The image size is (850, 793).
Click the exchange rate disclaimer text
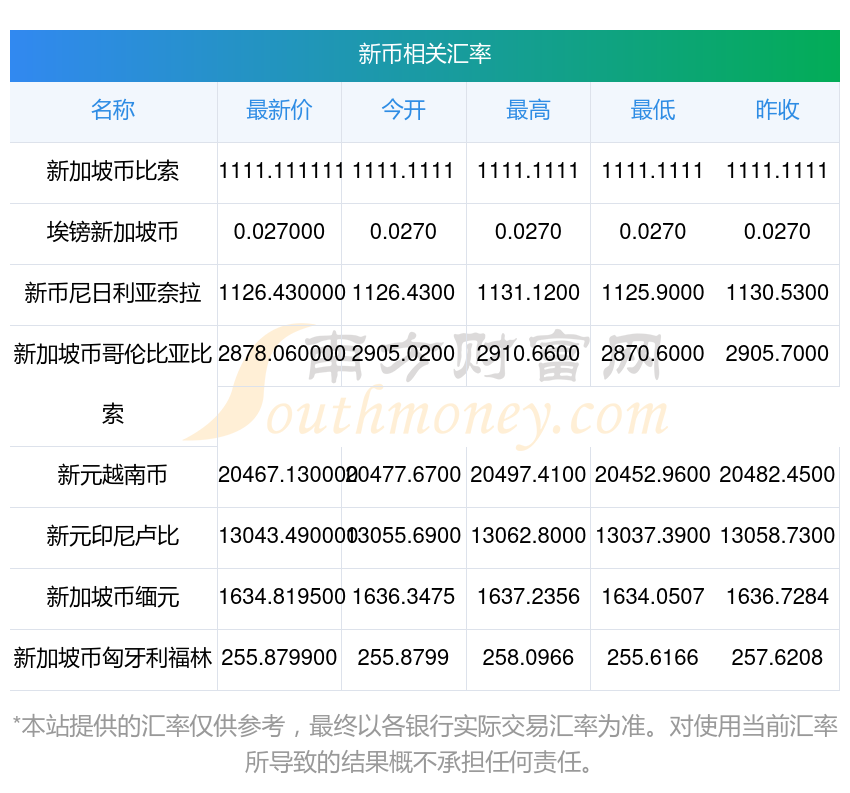[x=424, y=743]
